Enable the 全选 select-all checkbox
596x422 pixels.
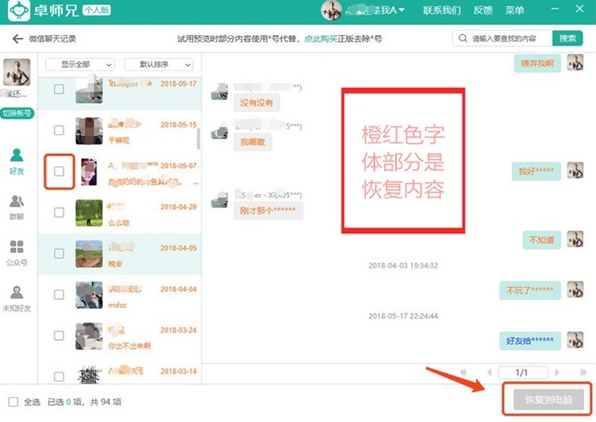(13, 402)
